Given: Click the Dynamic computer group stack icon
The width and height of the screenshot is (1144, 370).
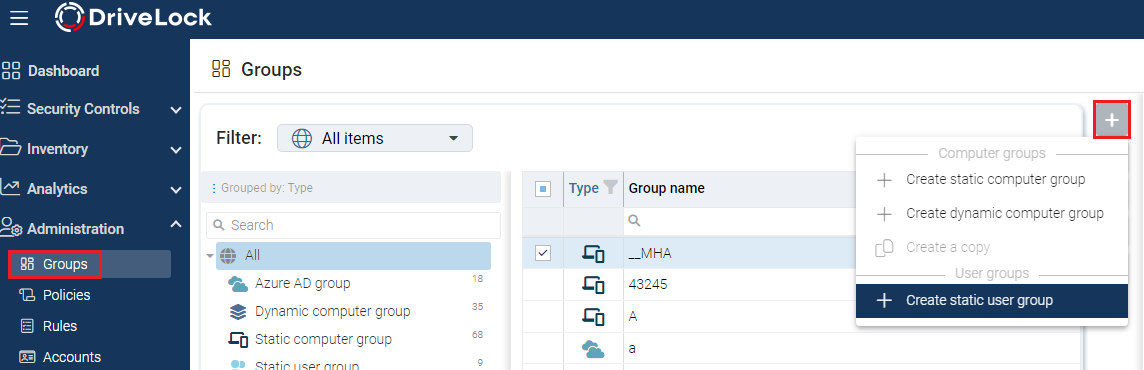Looking at the screenshot, I should pos(238,312).
